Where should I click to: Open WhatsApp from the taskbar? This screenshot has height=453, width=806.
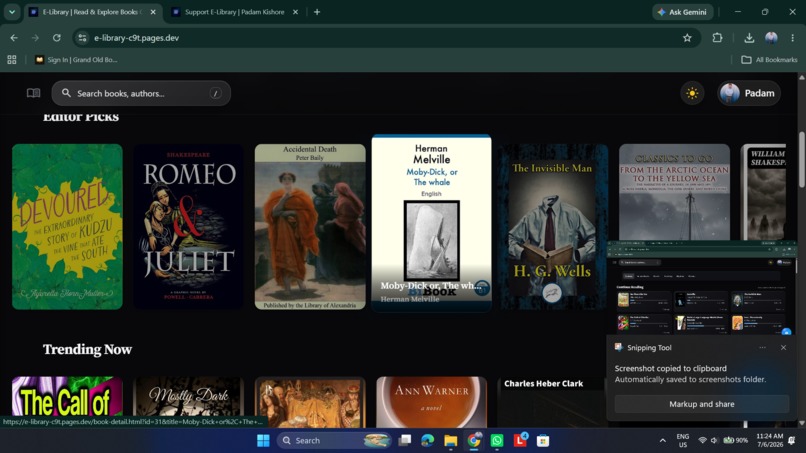[497, 441]
